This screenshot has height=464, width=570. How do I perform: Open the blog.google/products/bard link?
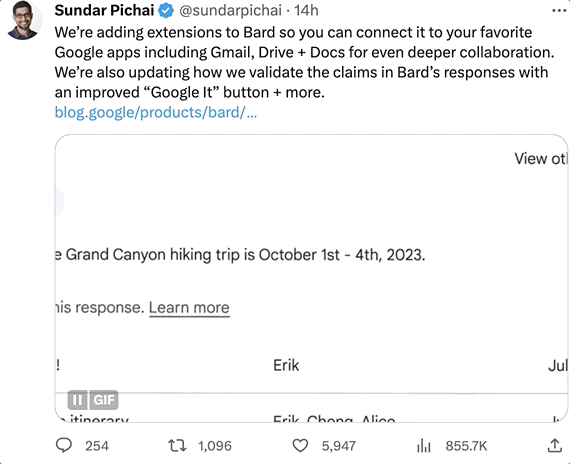[156, 112]
